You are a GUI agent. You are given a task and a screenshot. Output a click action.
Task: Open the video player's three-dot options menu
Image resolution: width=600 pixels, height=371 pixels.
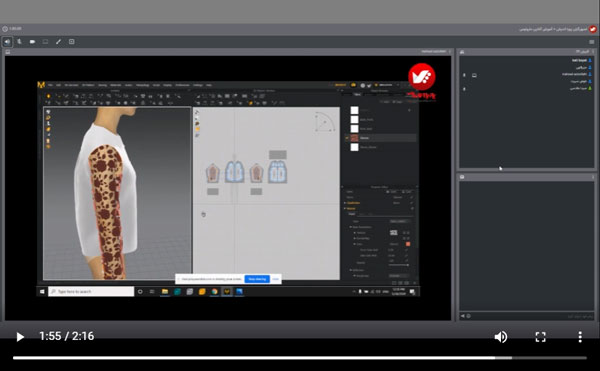580,337
